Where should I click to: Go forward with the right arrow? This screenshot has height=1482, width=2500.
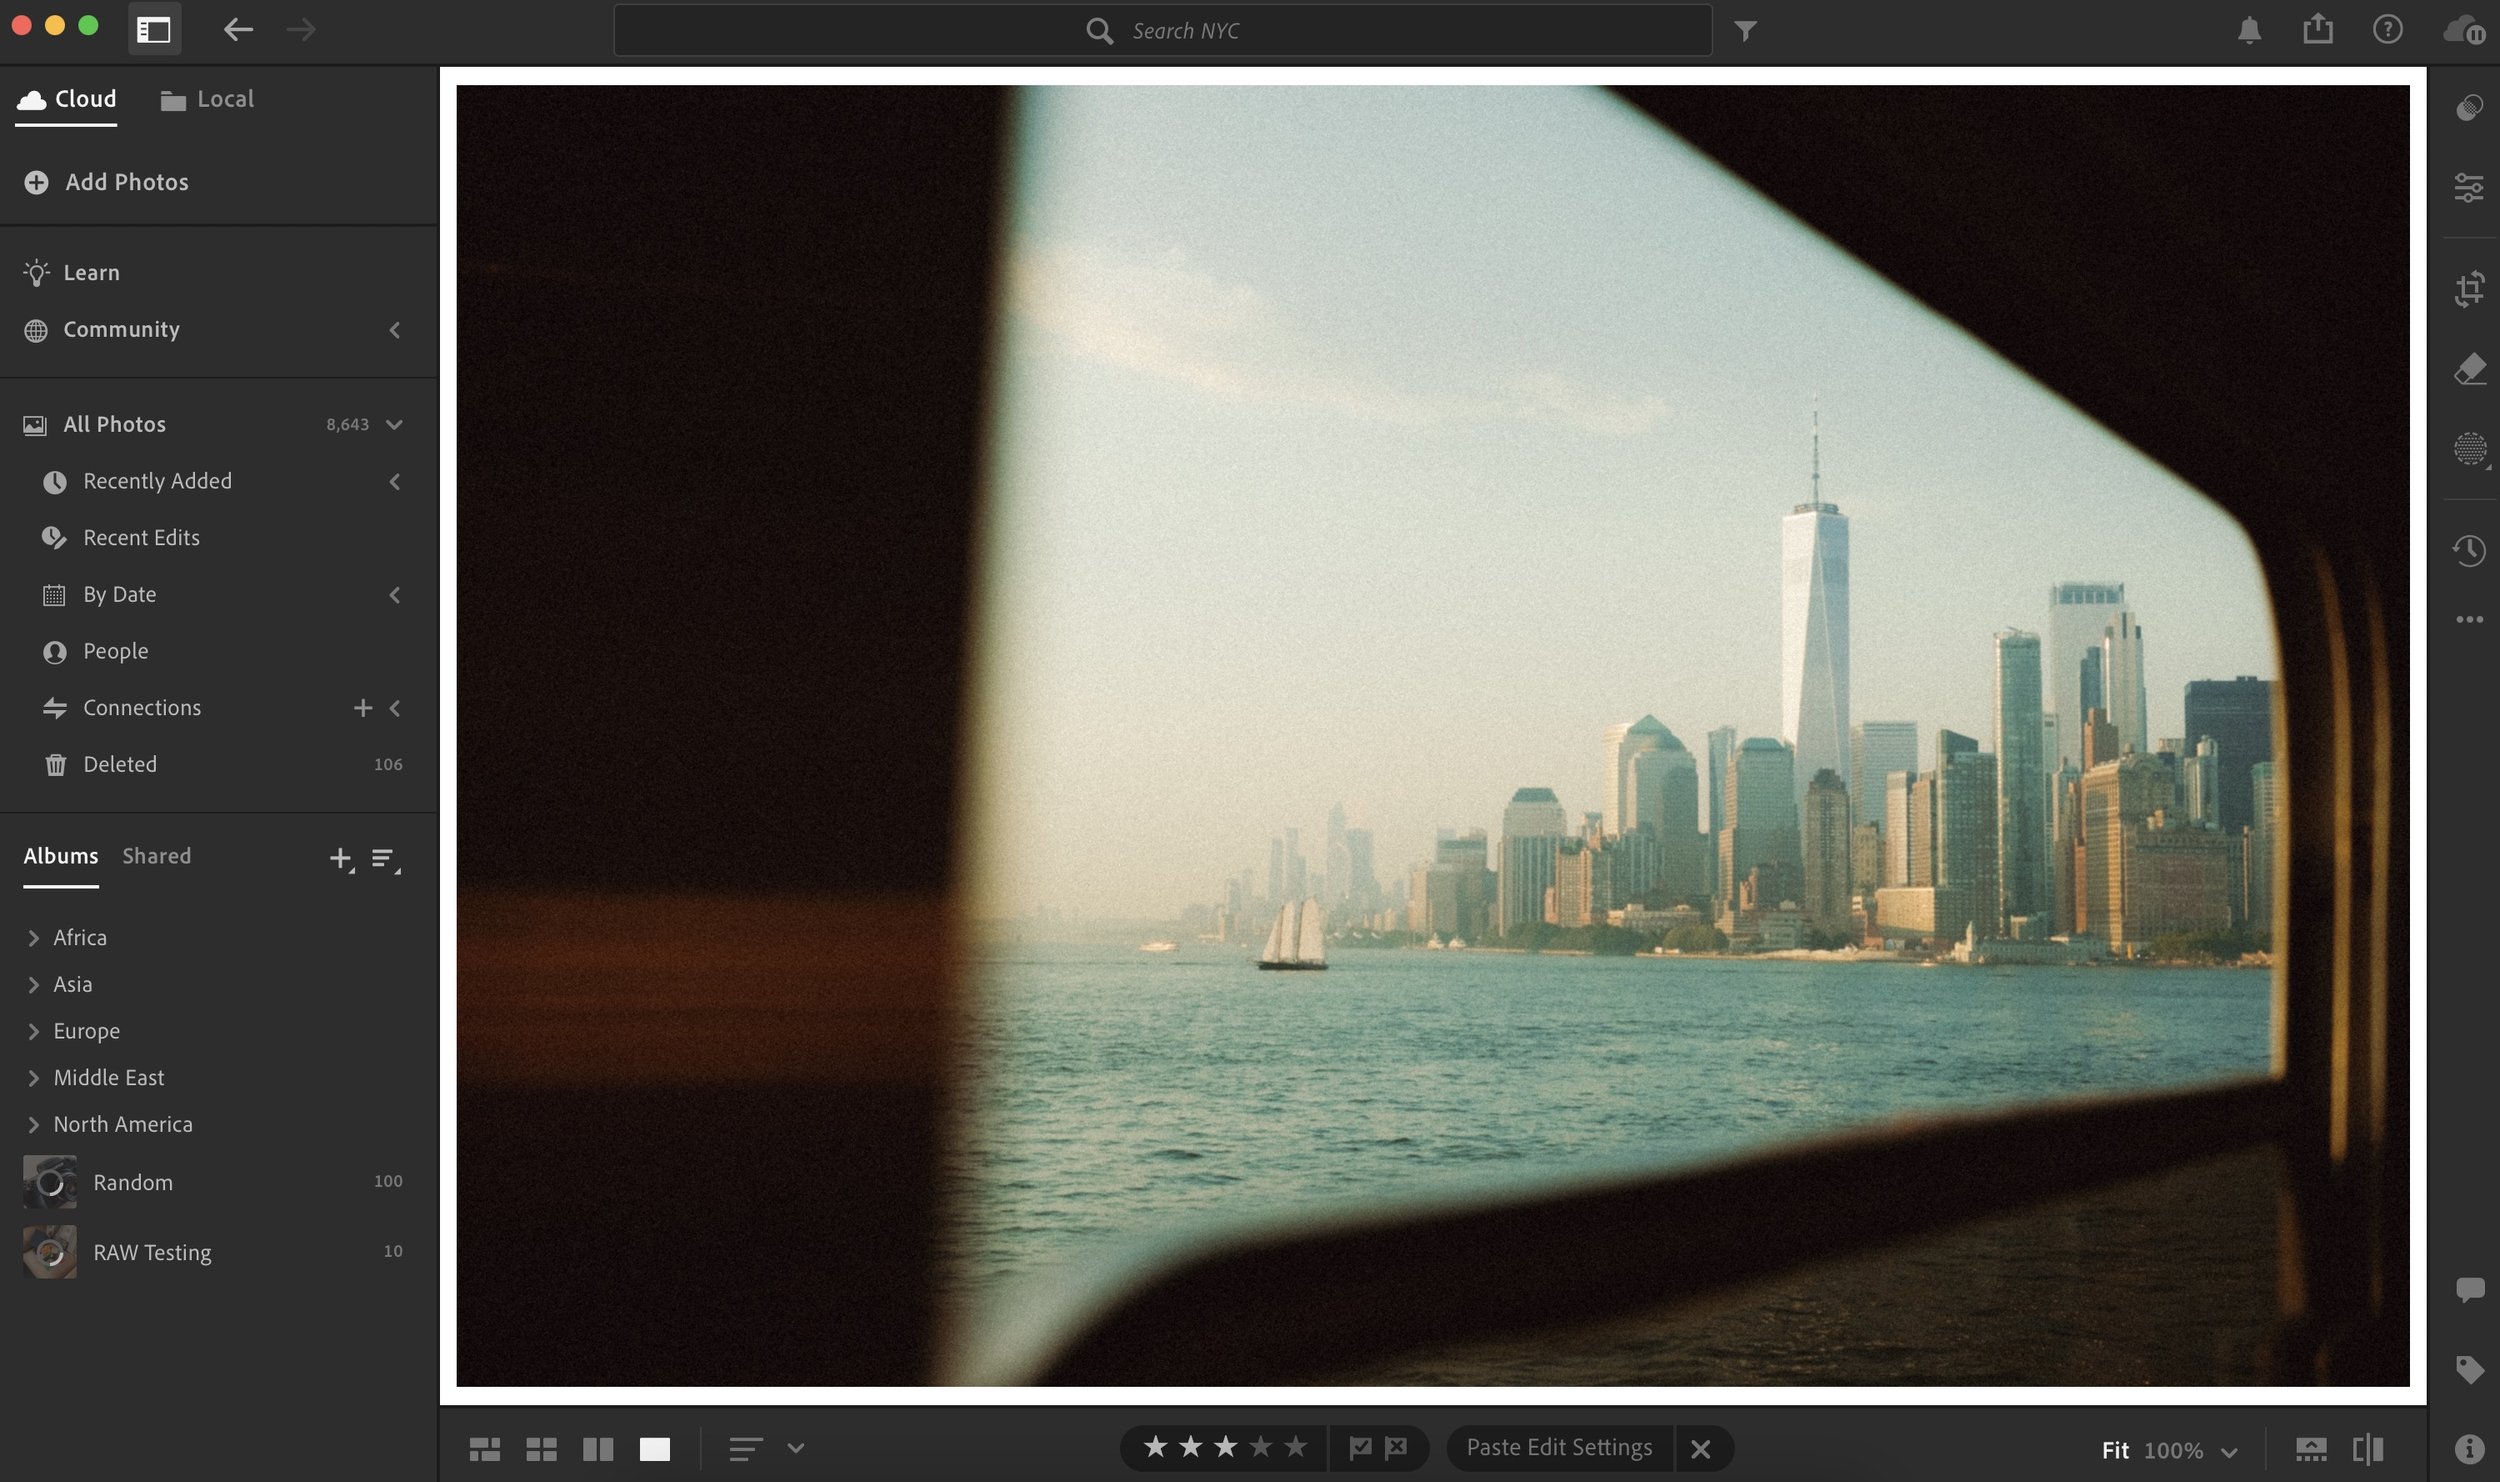pyautogui.click(x=301, y=30)
